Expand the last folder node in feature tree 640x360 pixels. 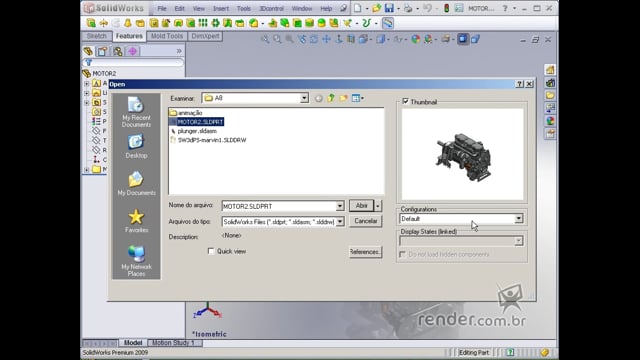[x=87, y=169]
